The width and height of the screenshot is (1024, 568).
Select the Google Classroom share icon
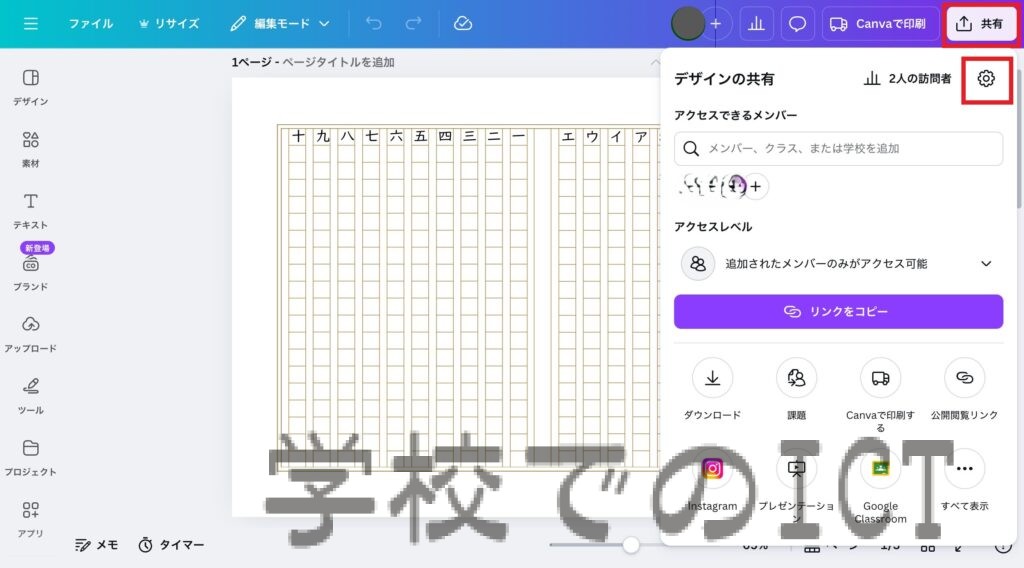coord(880,468)
